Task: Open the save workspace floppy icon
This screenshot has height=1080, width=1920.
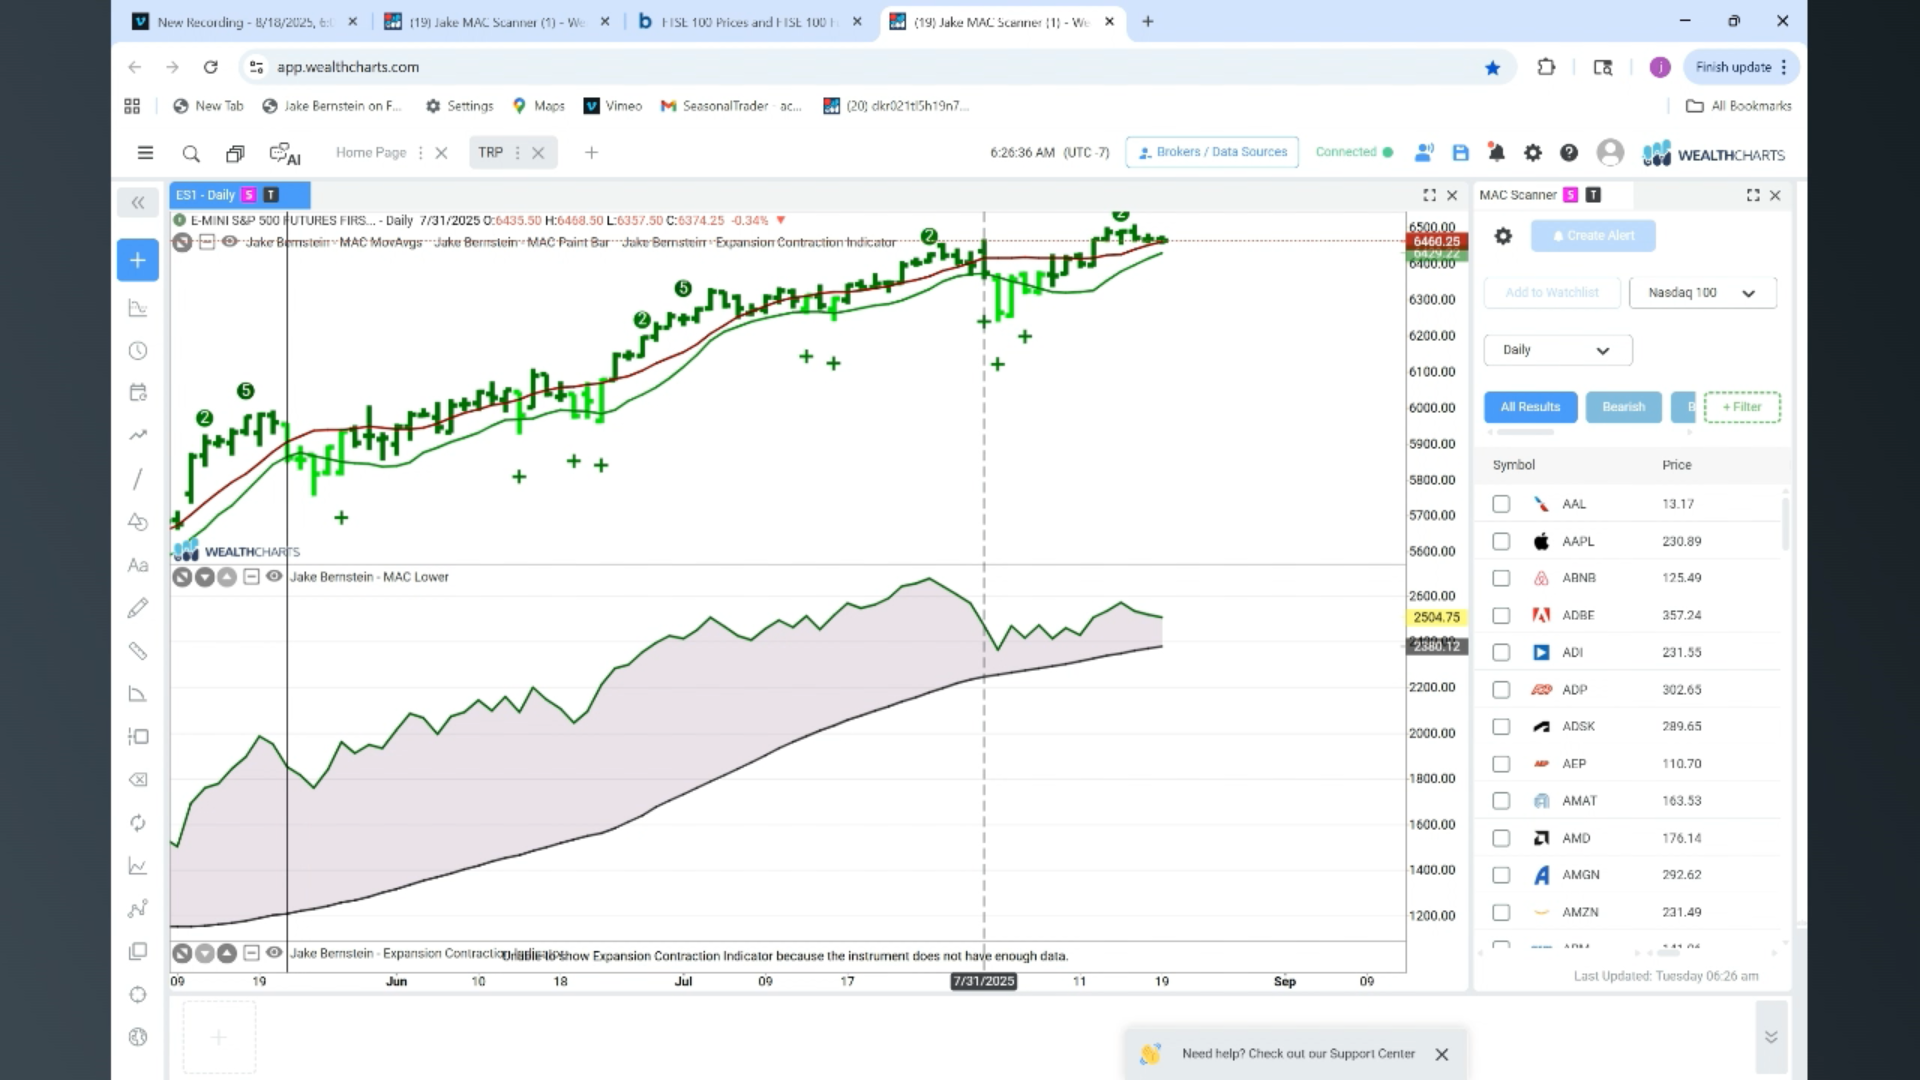Action: [1460, 153]
